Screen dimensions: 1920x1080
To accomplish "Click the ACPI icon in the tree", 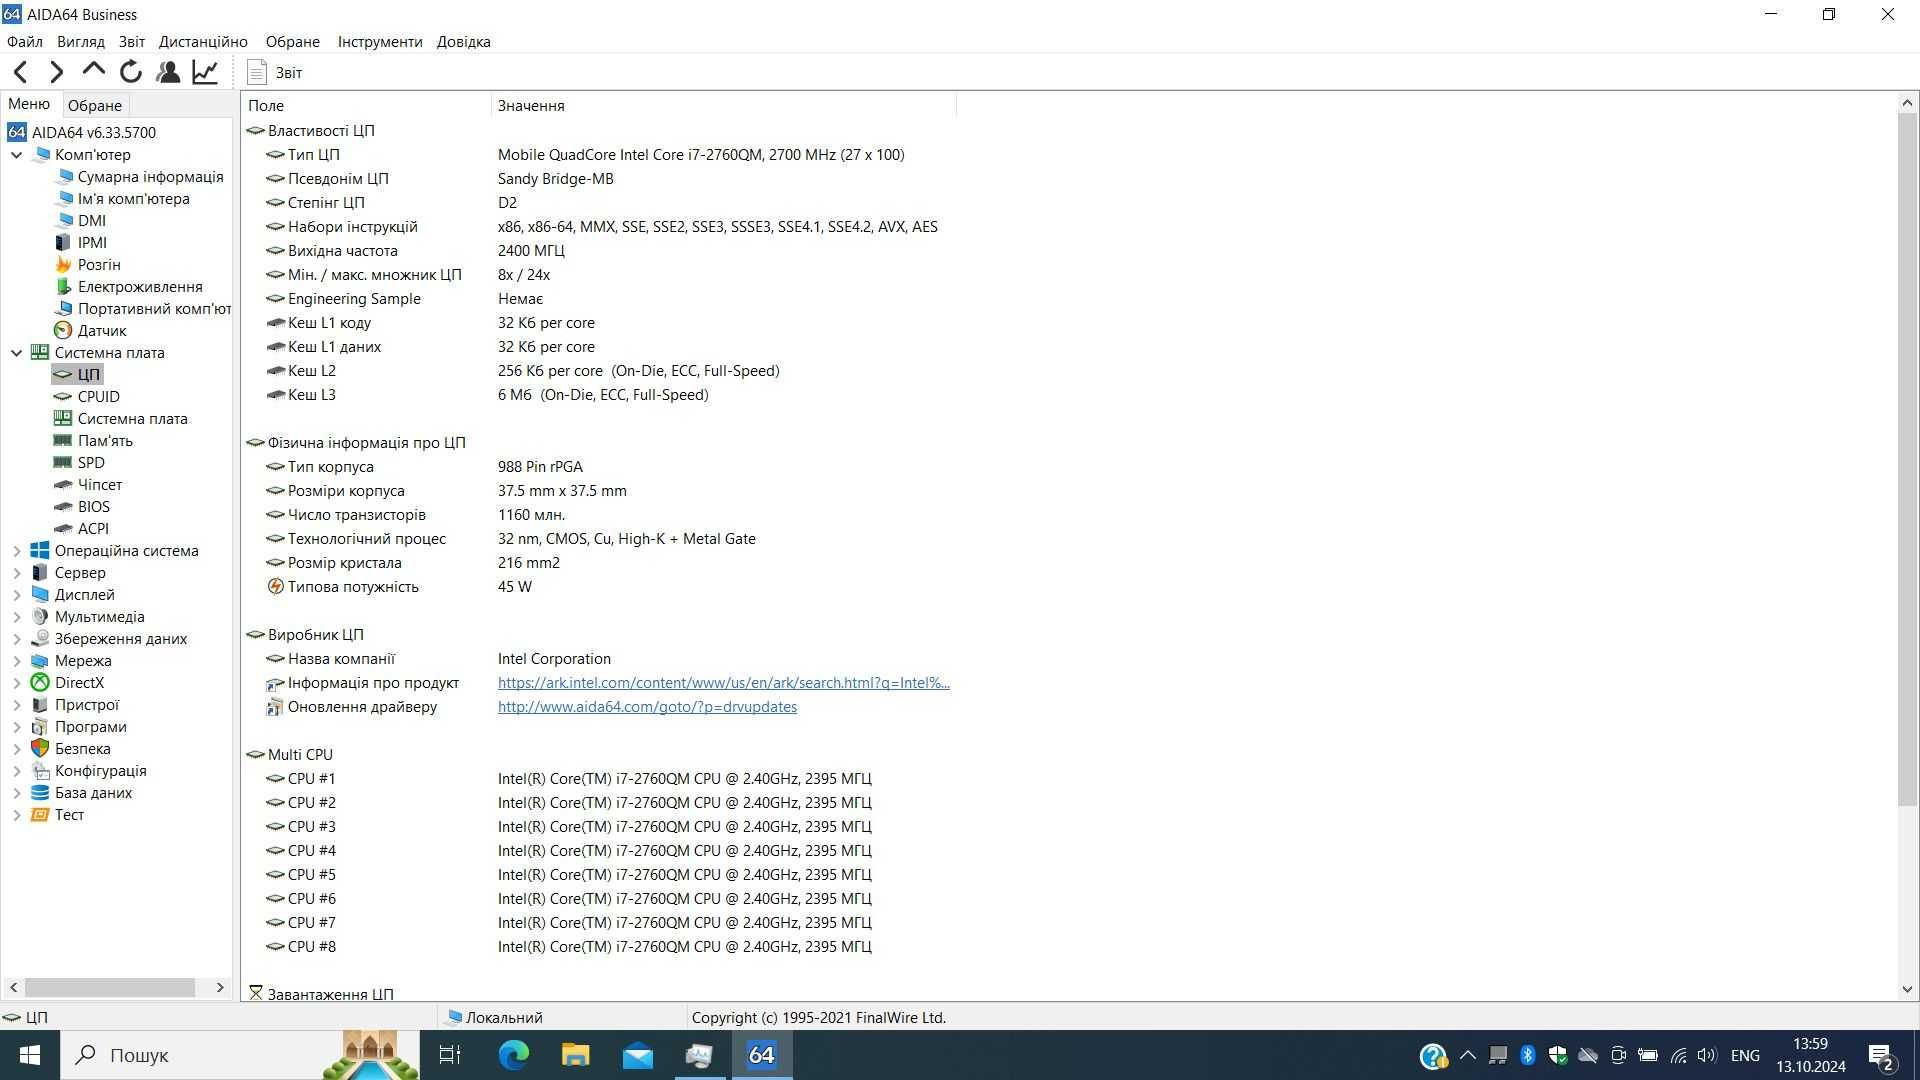I will [63, 529].
